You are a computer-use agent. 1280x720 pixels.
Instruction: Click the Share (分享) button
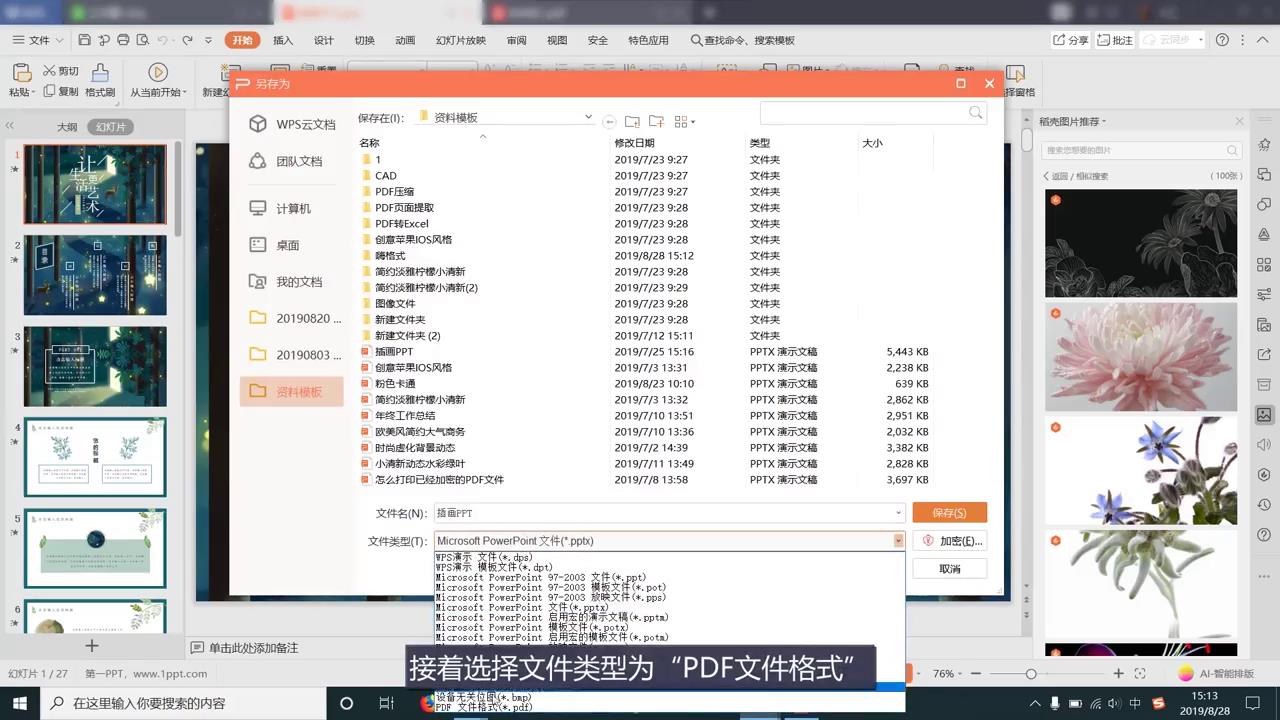pyautogui.click(x=1071, y=40)
